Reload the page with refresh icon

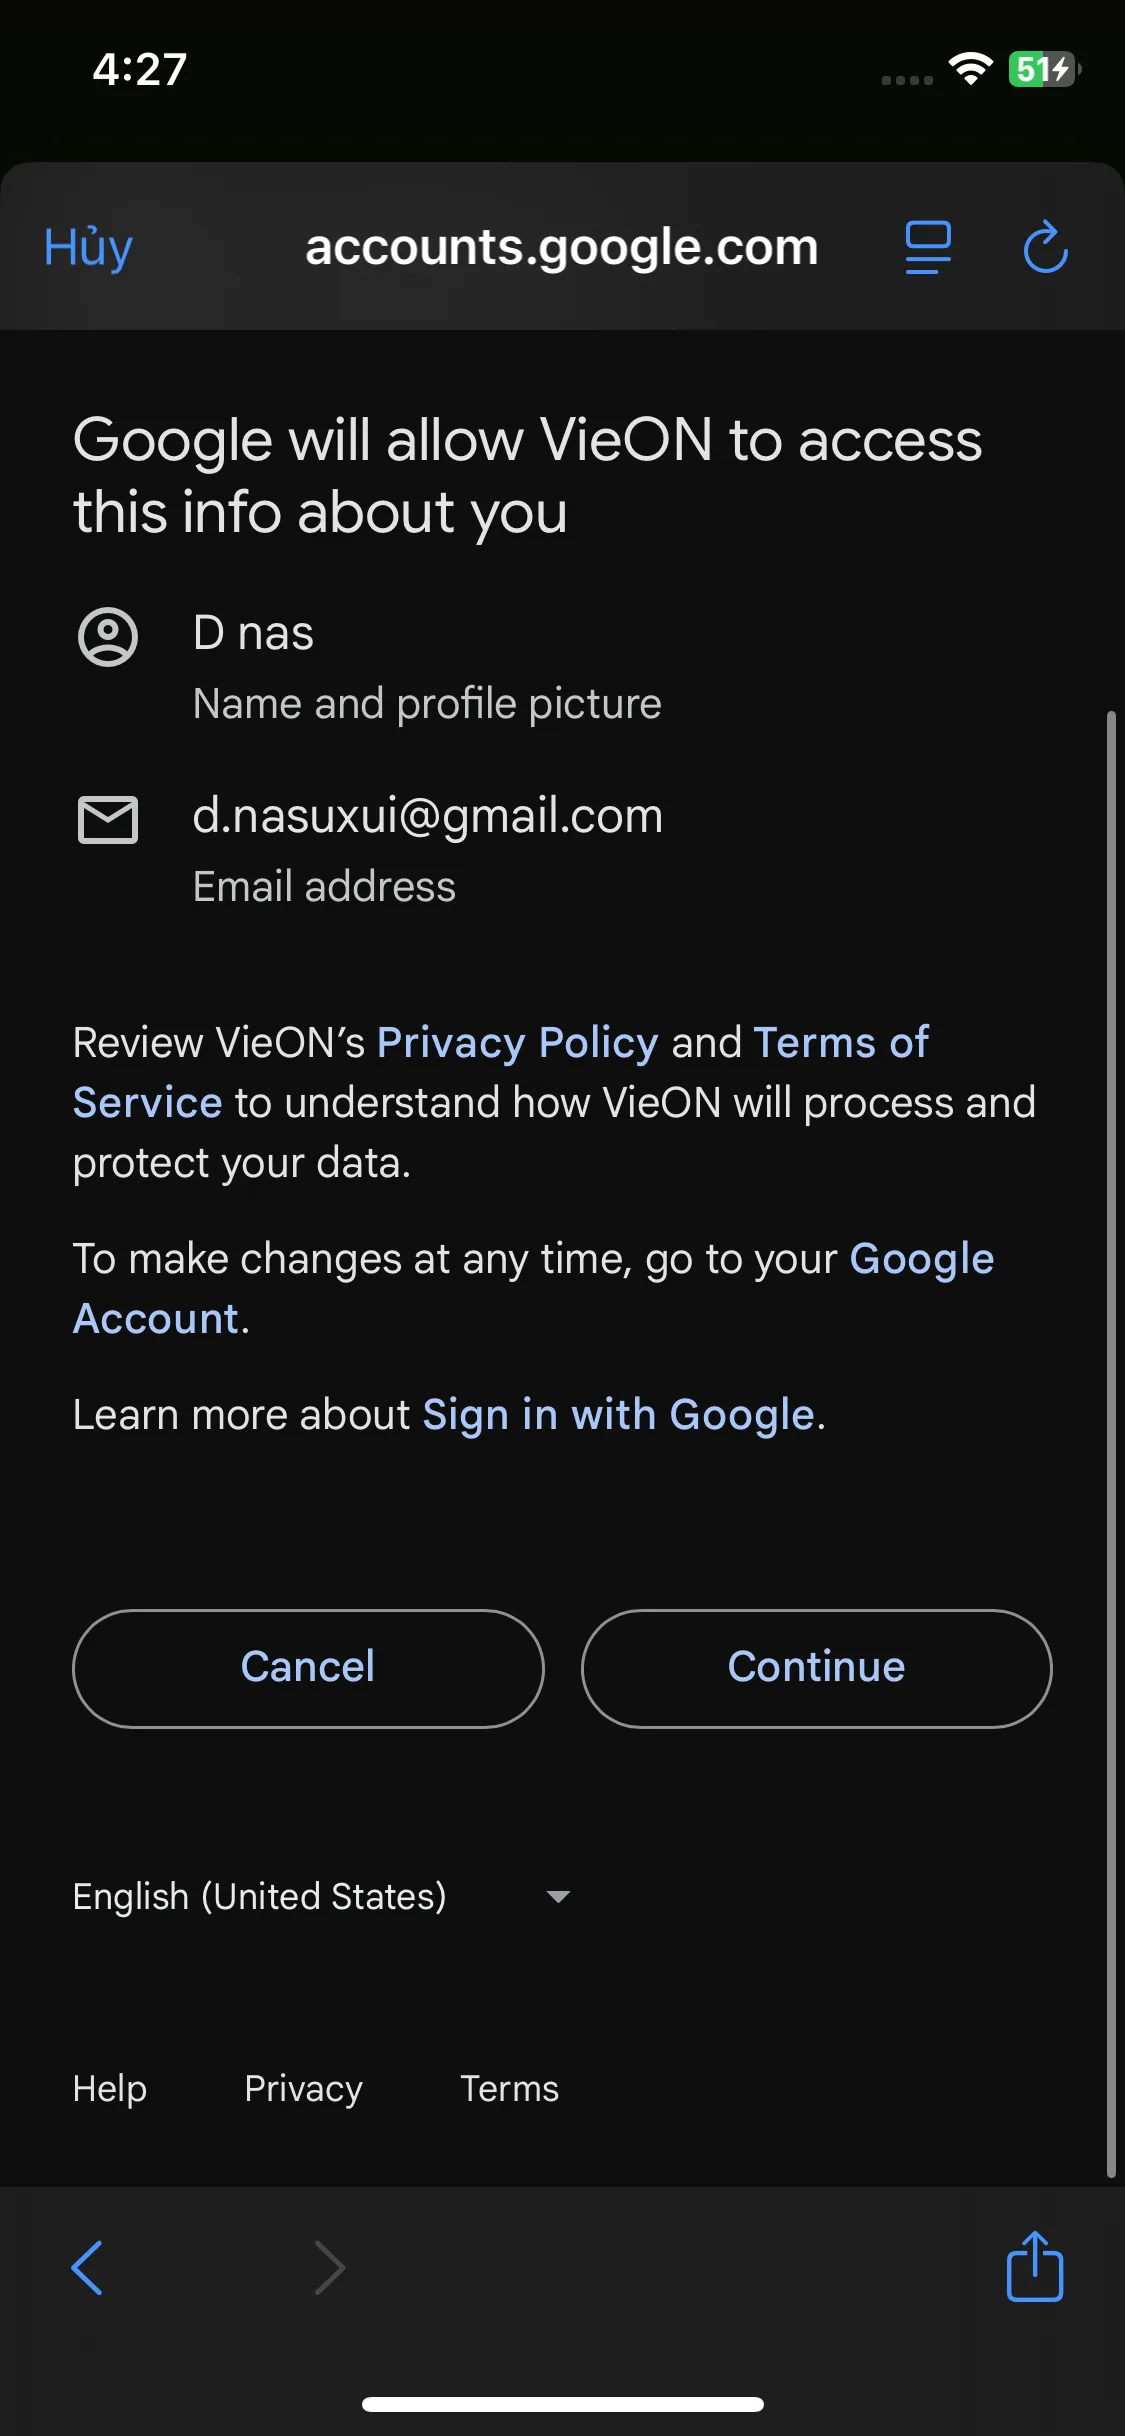coord(1046,247)
